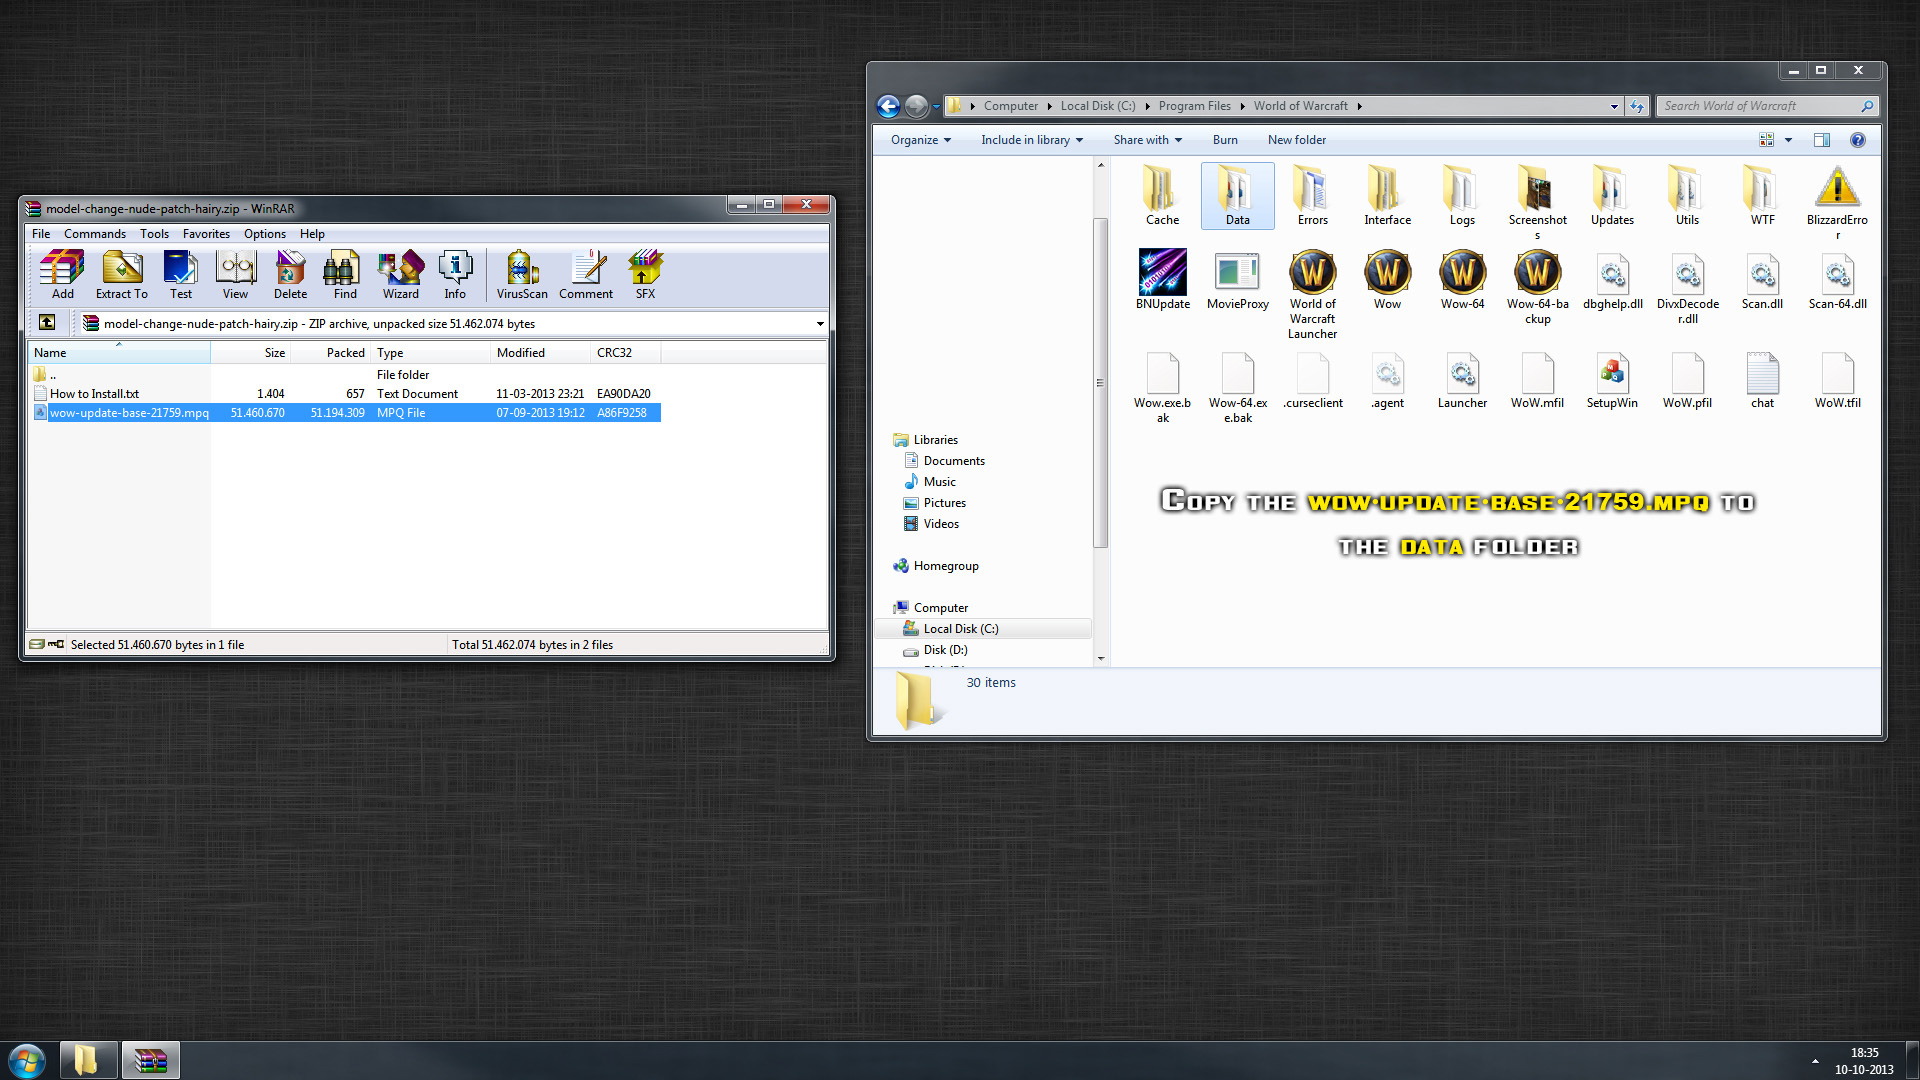Screen dimensions: 1920x1080
Task: Open the view options dropdown arrow
Action: [1788, 140]
